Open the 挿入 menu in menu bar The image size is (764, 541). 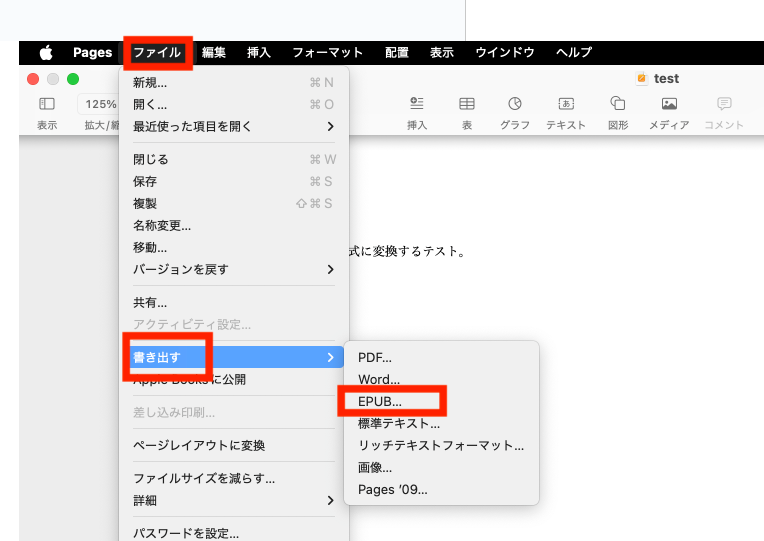pyautogui.click(x=259, y=52)
